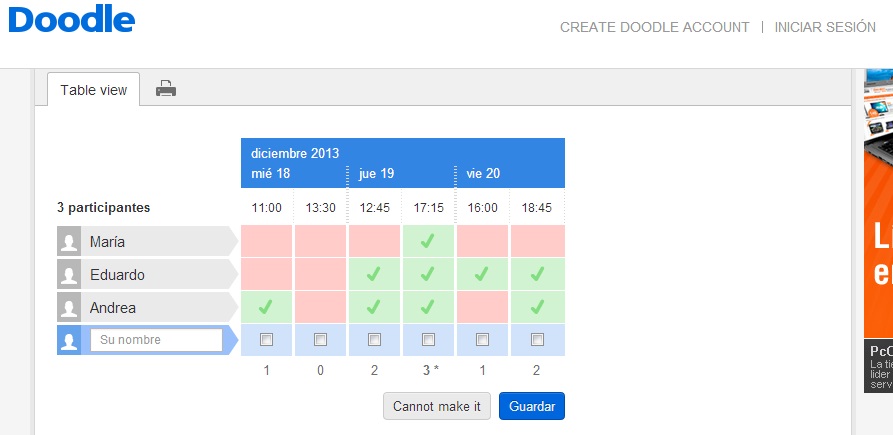Click the Doodle logo

[72, 21]
